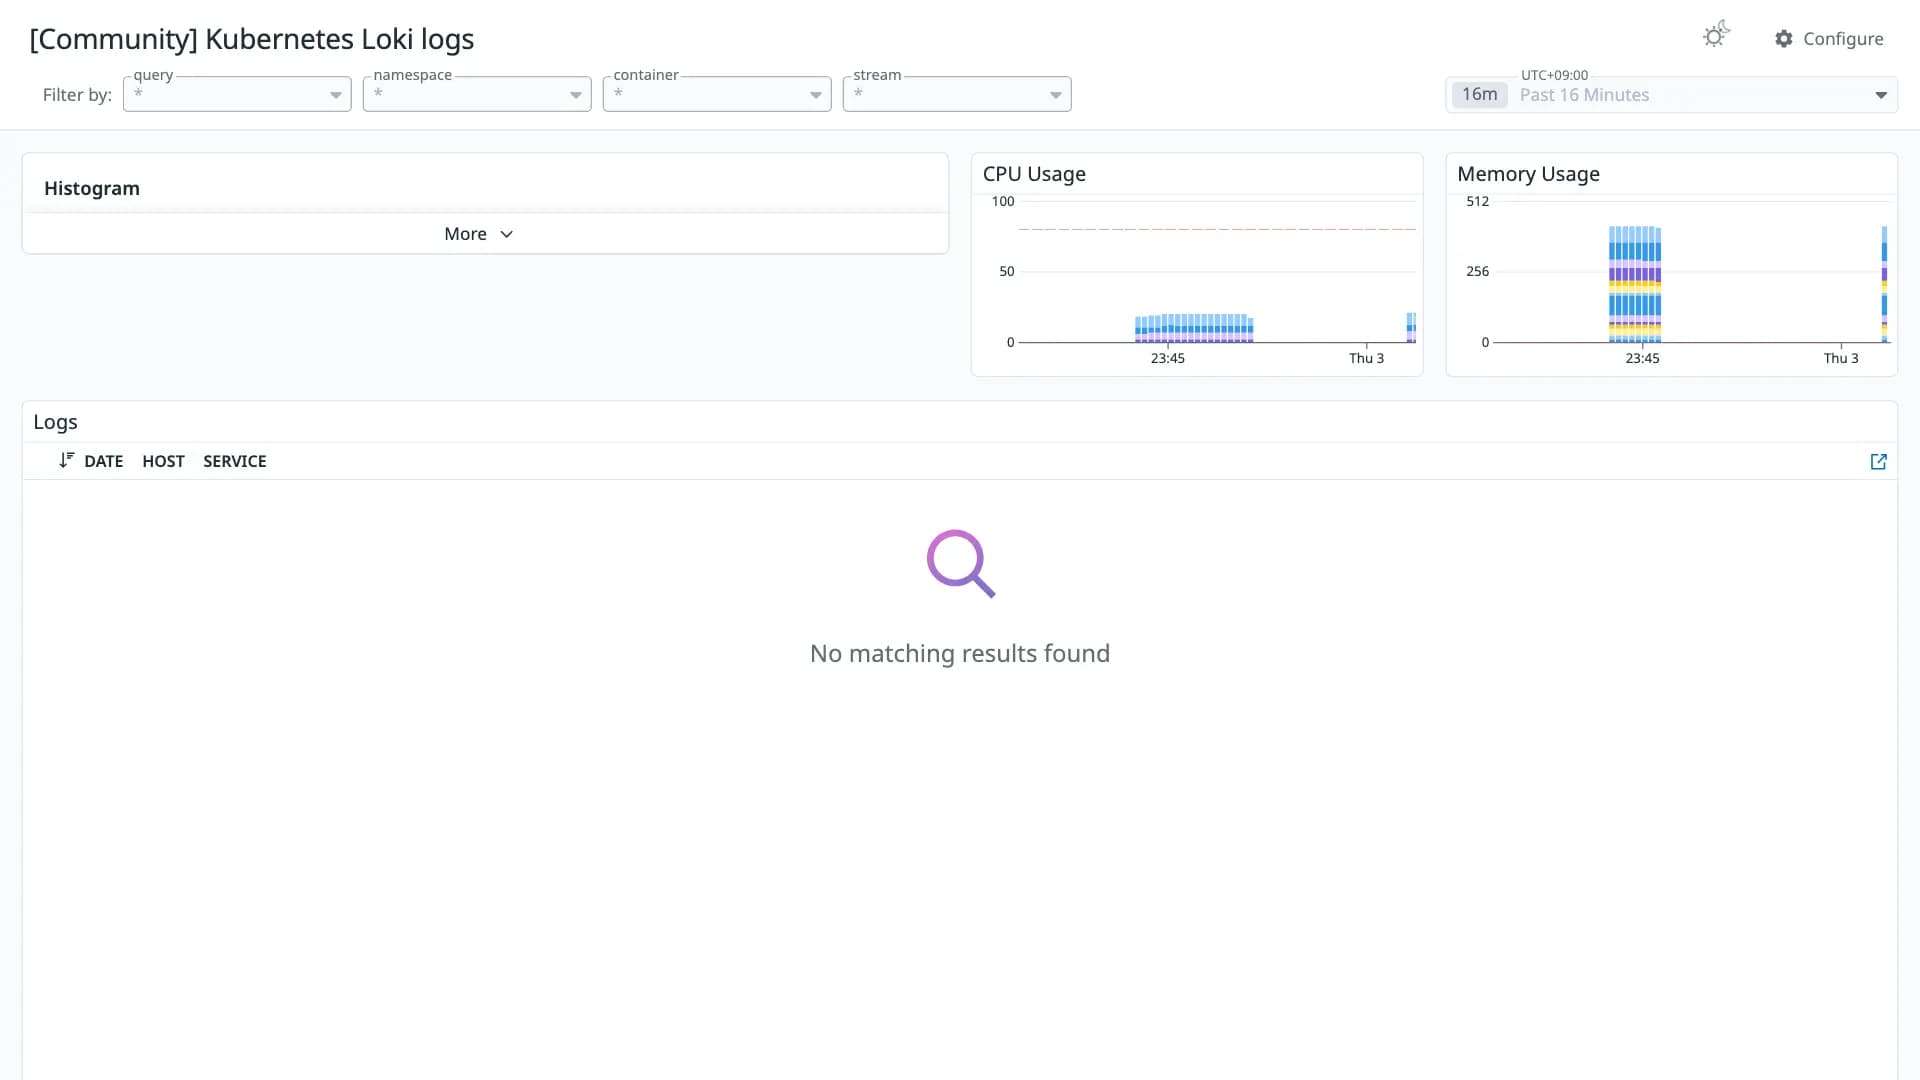Open the container filter dropdown
The image size is (1920, 1080).
(x=717, y=94)
